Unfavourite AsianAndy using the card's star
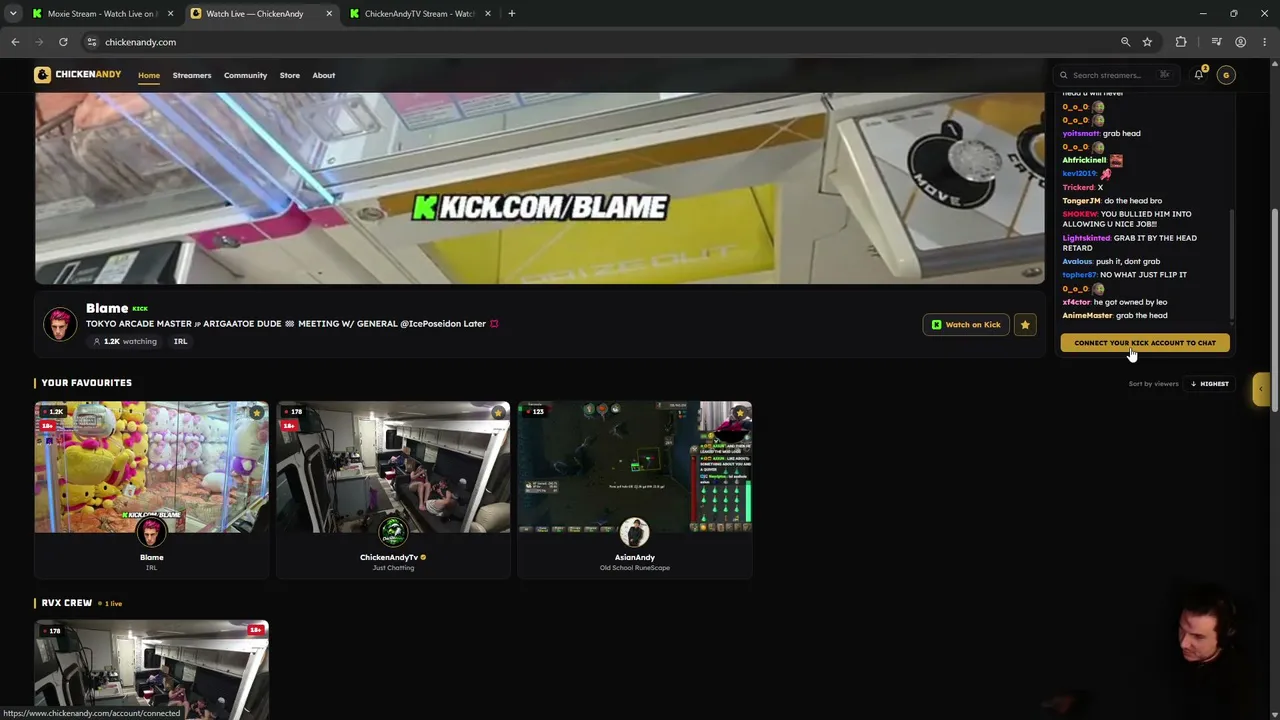 740,412
